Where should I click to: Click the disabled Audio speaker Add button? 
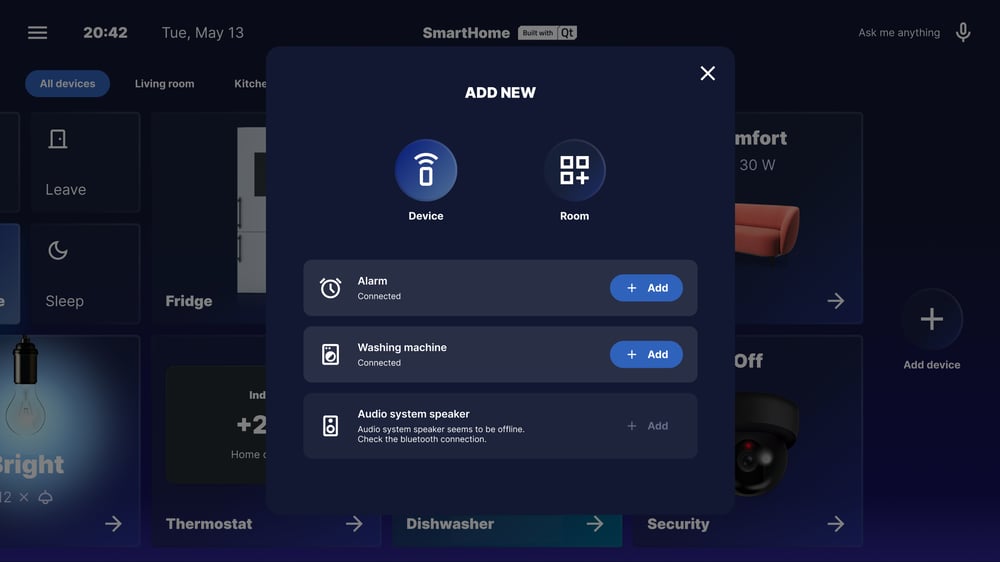pyautogui.click(x=646, y=426)
